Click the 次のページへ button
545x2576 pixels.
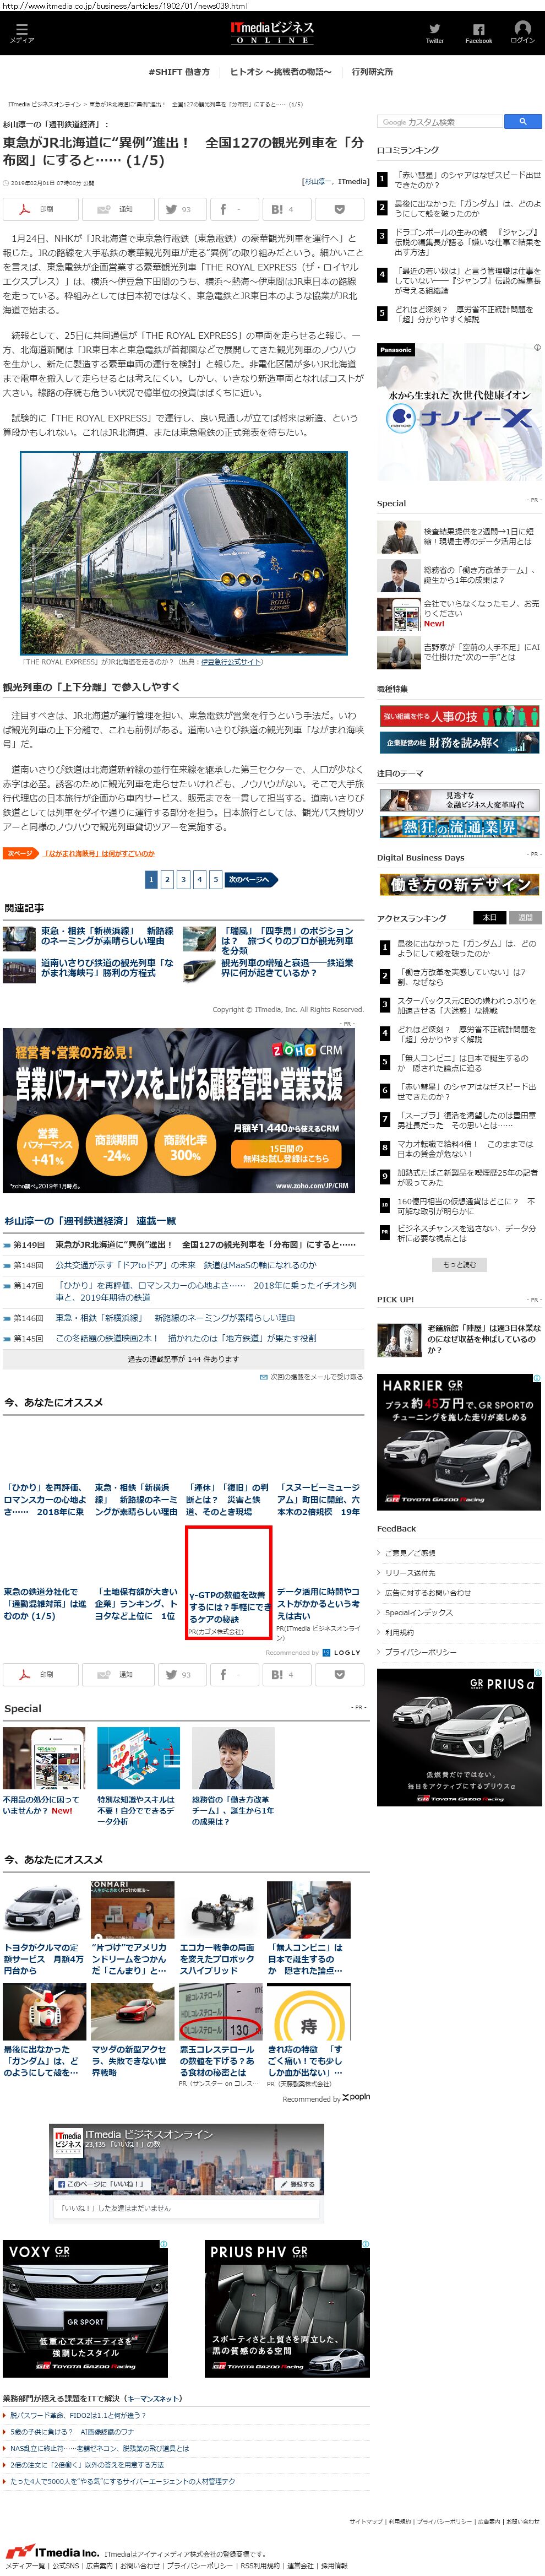(251, 879)
